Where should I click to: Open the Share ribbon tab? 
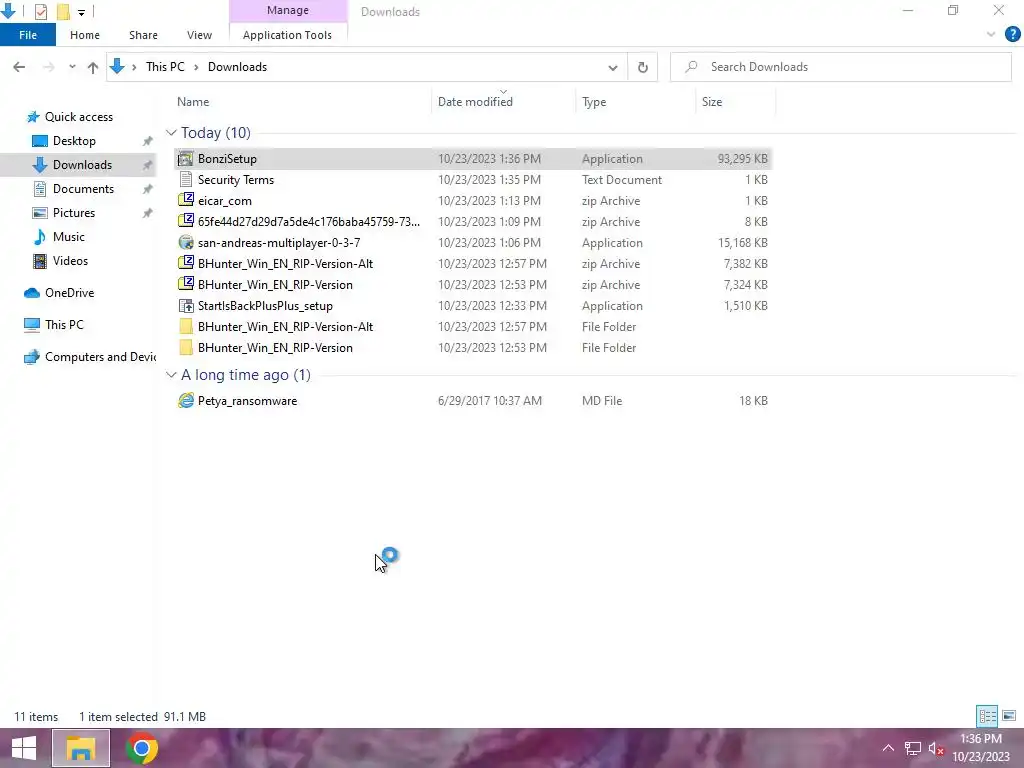[x=143, y=35]
